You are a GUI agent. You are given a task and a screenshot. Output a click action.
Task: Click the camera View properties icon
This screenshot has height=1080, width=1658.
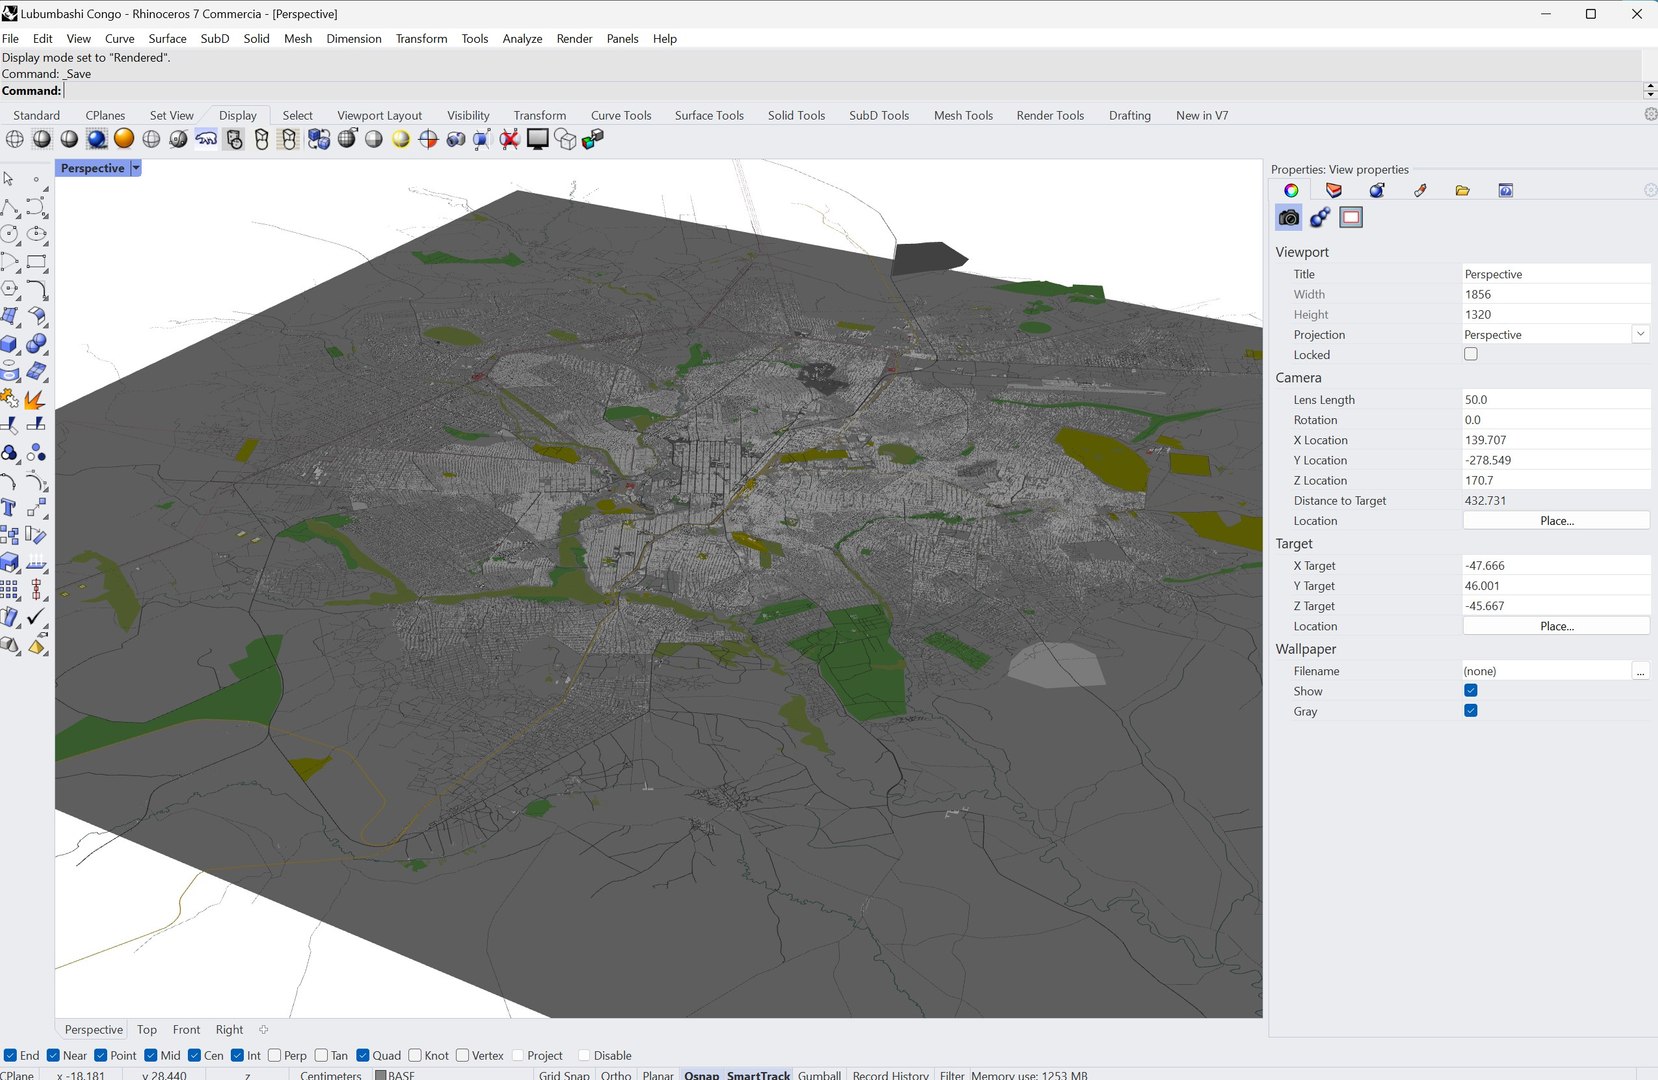1289,217
